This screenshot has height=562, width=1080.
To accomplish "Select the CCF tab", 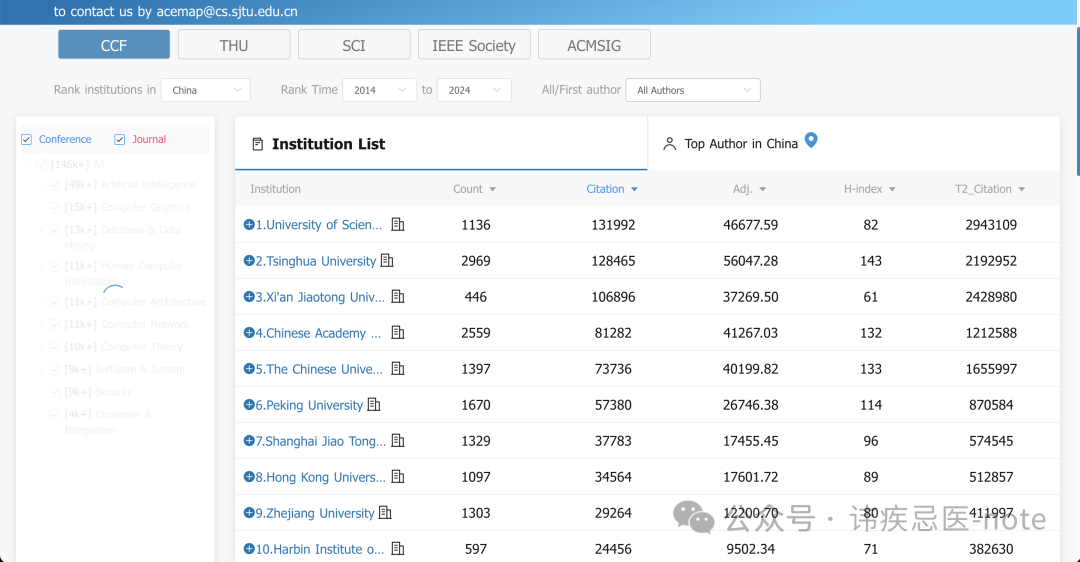I will [x=114, y=45].
